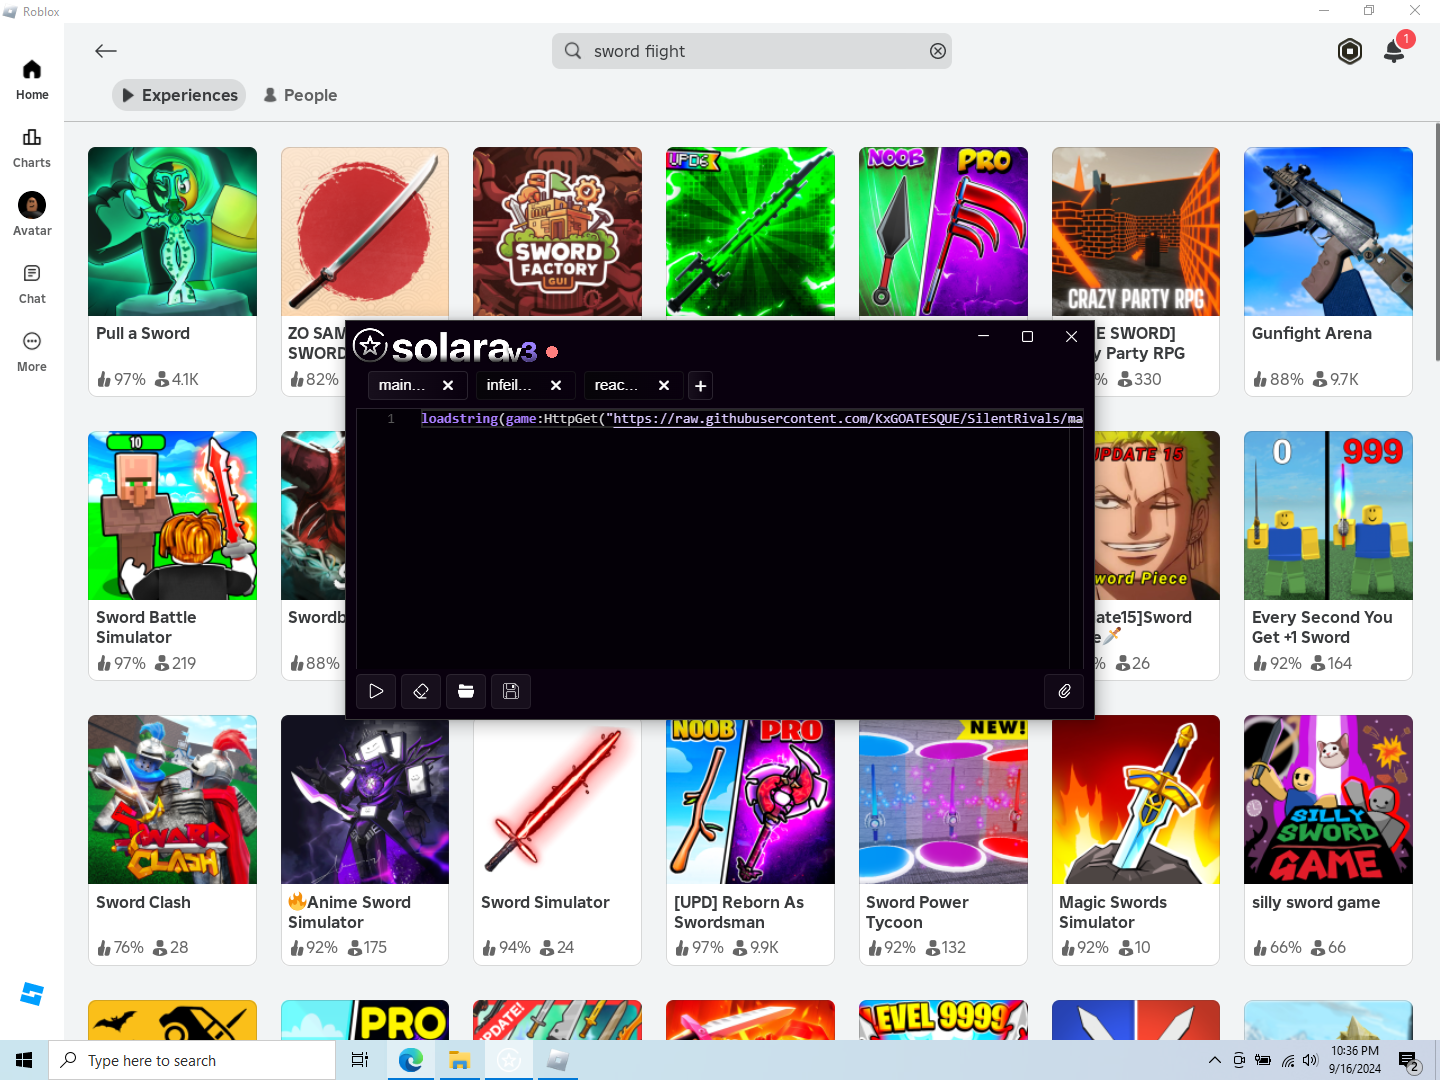Run the script with Solara execute button
1440x1080 pixels.
pyautogui.click(x=376, y=691)
